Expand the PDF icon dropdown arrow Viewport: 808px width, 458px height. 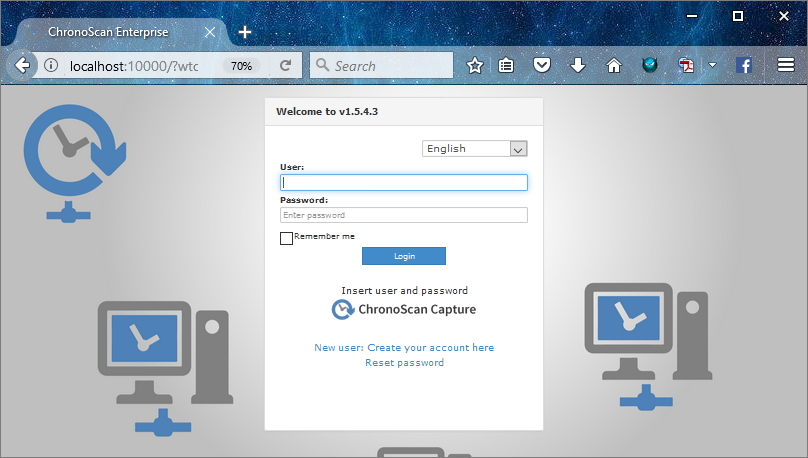[713, 65]
